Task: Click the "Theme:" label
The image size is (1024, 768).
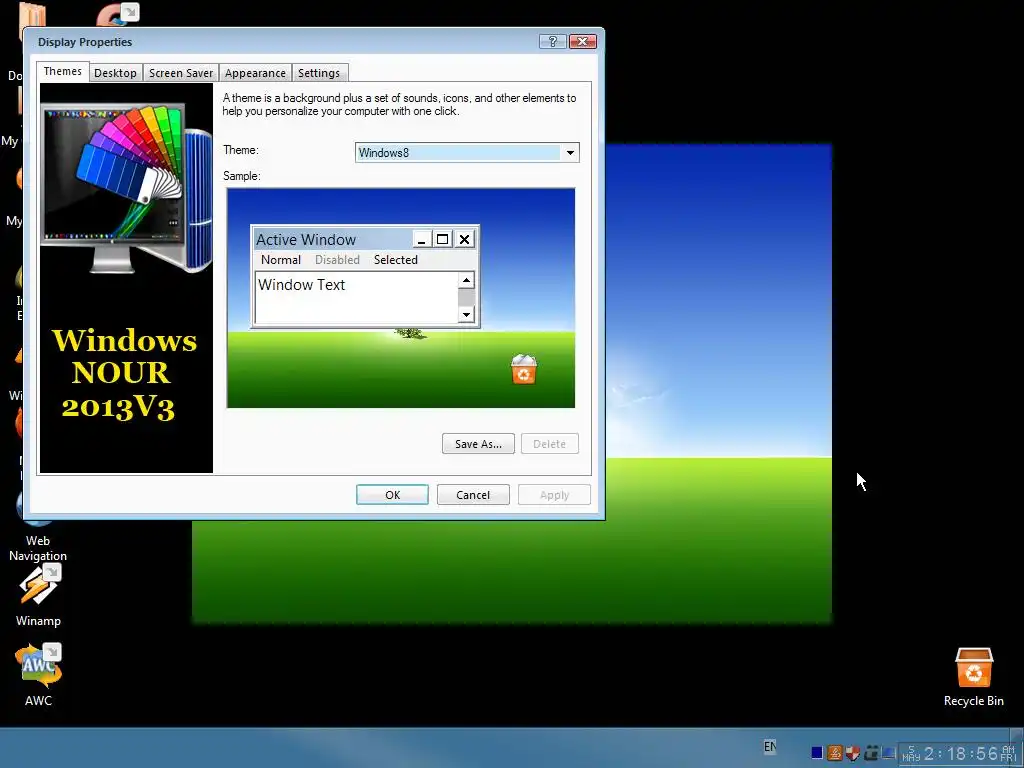Action: point(241,150)
